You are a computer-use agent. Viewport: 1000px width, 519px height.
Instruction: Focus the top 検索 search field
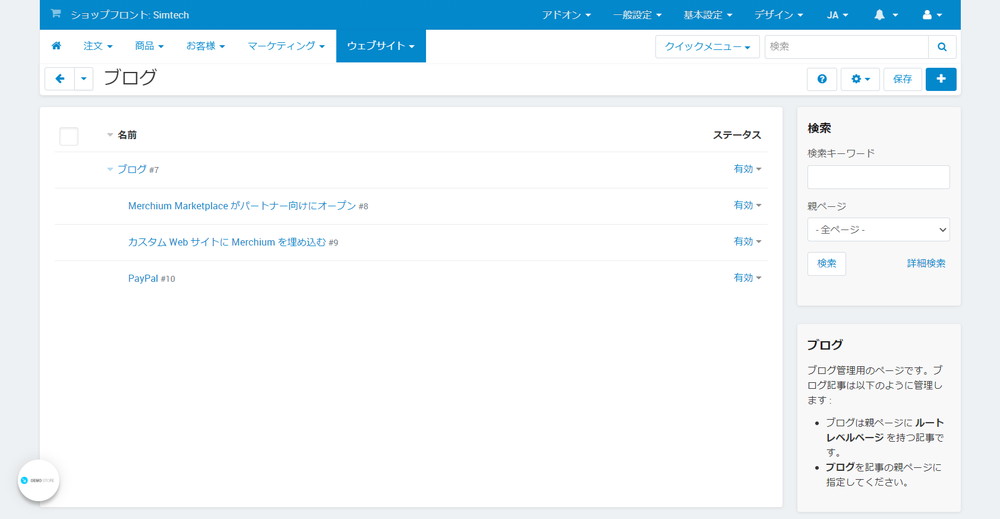[x=846, y=47]
